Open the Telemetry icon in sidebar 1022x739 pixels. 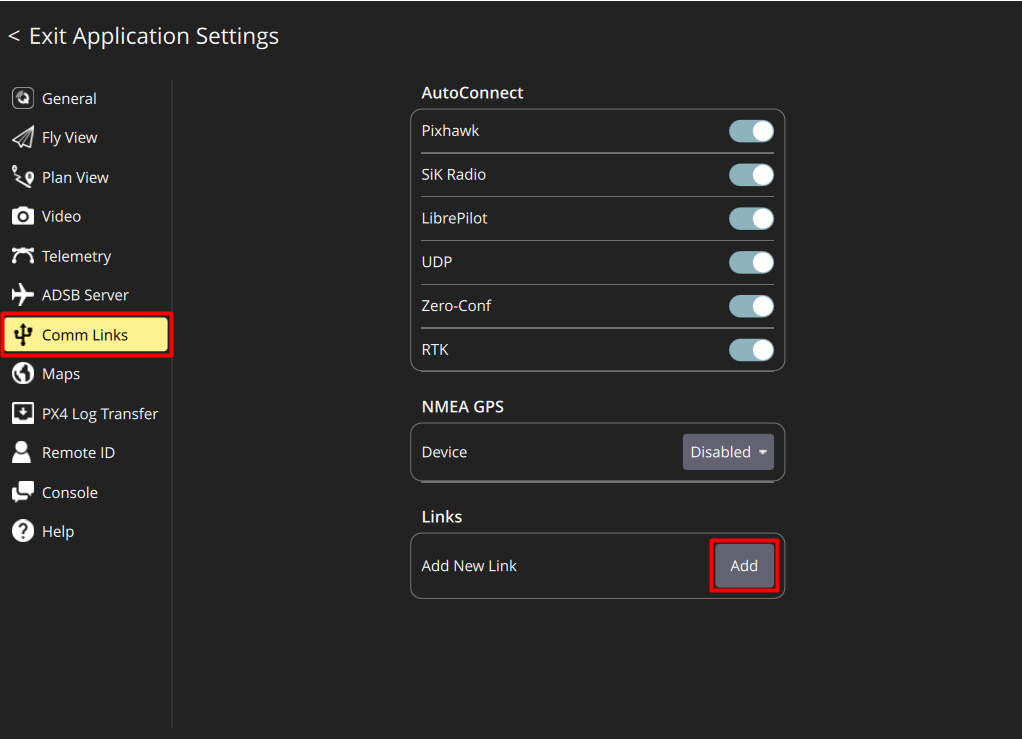tap(23, 256)
